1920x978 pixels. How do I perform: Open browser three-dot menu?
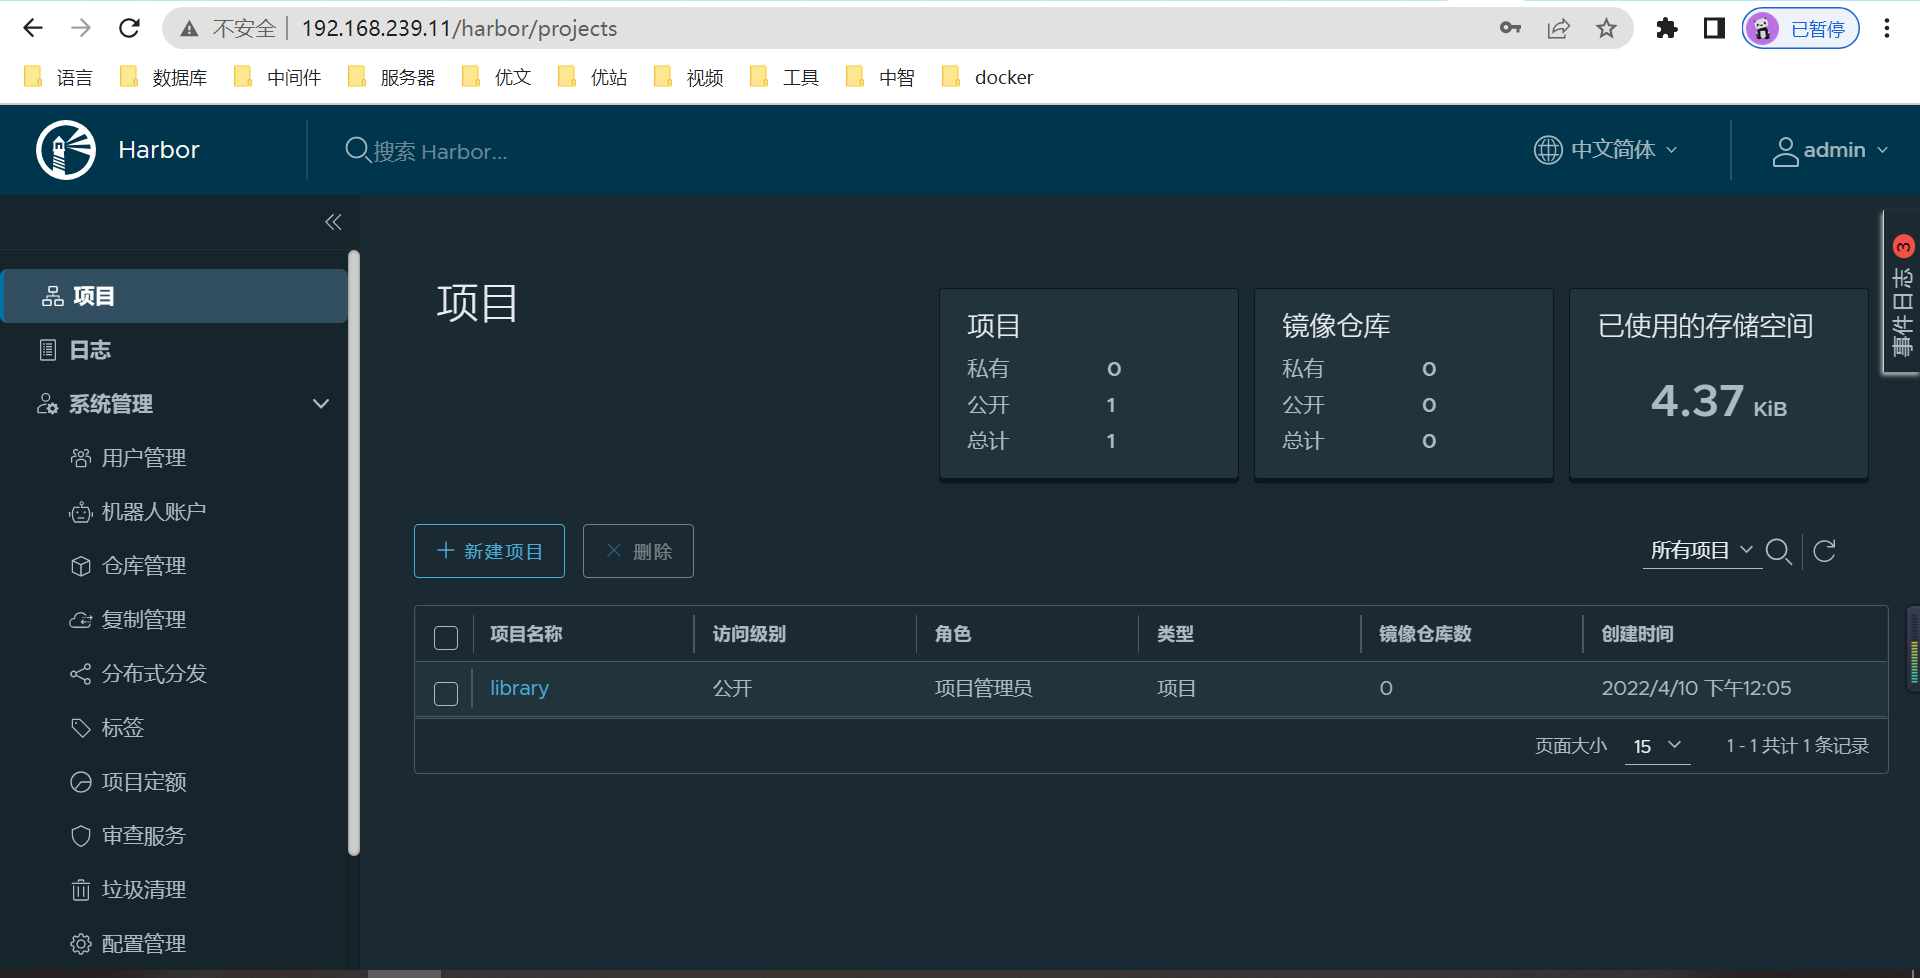1887,28
